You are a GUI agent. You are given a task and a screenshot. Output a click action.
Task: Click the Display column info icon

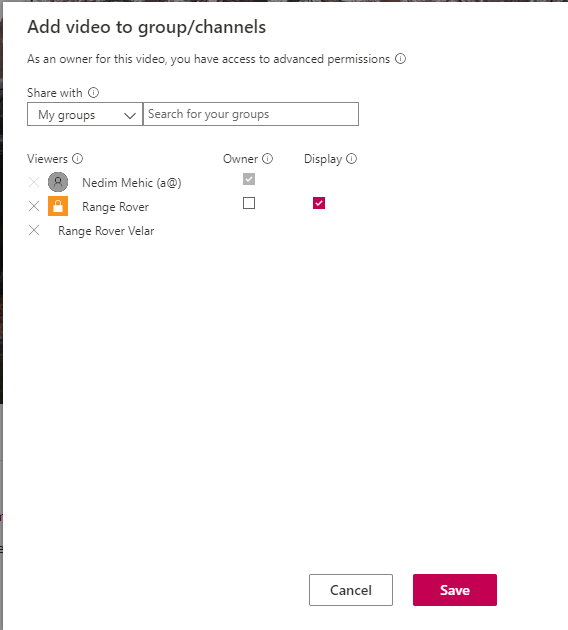351,159
